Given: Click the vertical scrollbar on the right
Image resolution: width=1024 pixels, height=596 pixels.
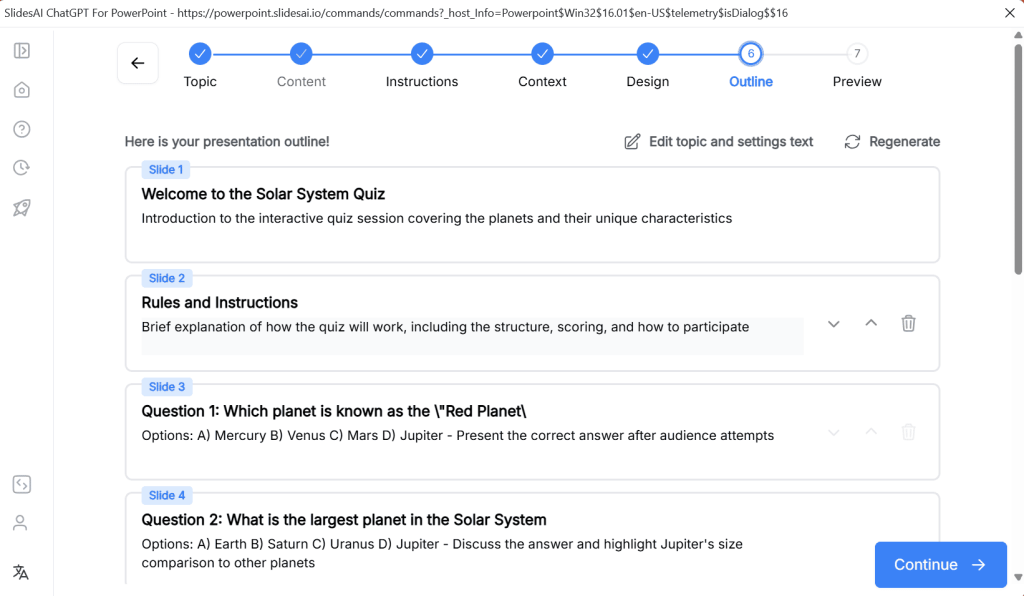Looking at the screenshot, I should (x=1018, y=160).
